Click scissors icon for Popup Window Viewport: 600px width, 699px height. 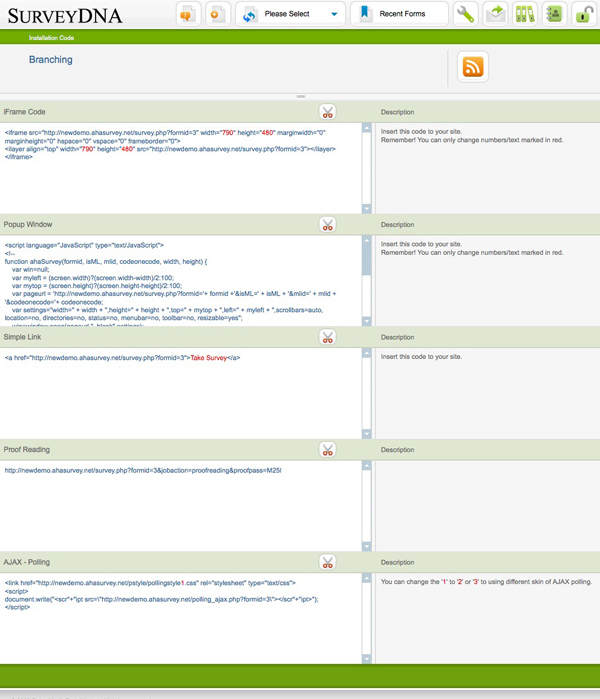[x=327, y=224]
